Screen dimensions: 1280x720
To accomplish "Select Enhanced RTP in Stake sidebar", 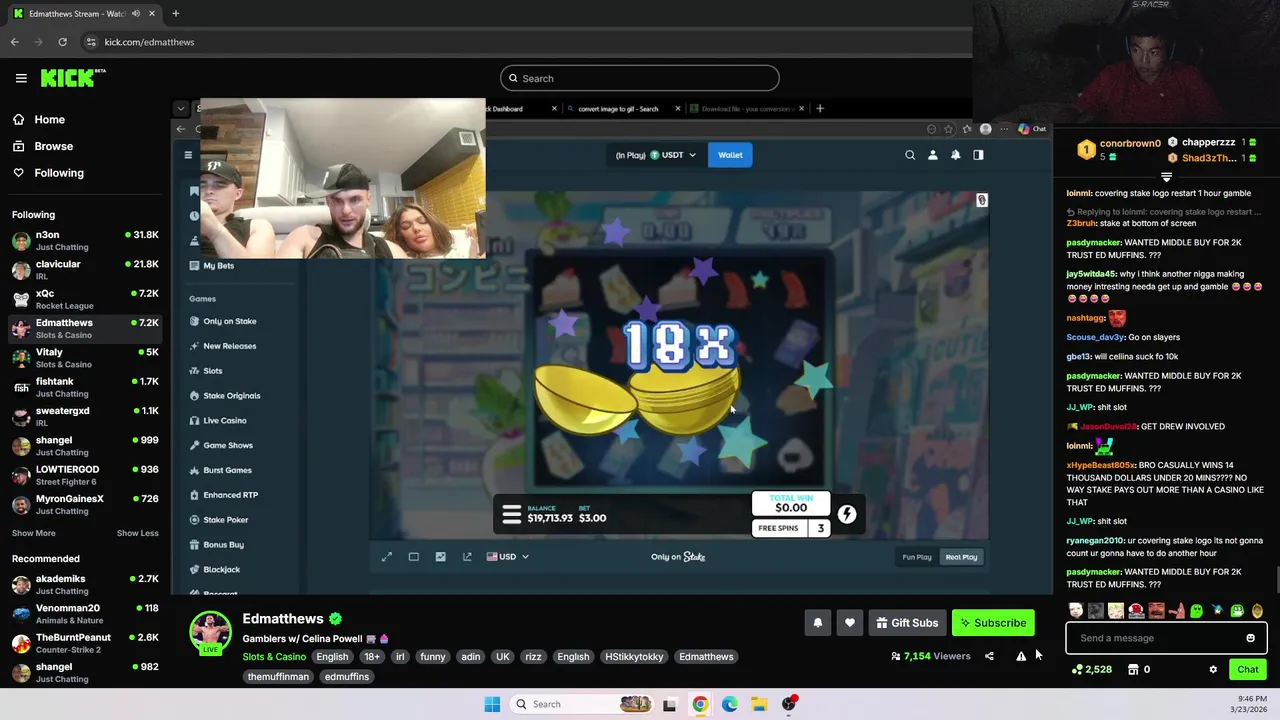I will tap(224, 495).
